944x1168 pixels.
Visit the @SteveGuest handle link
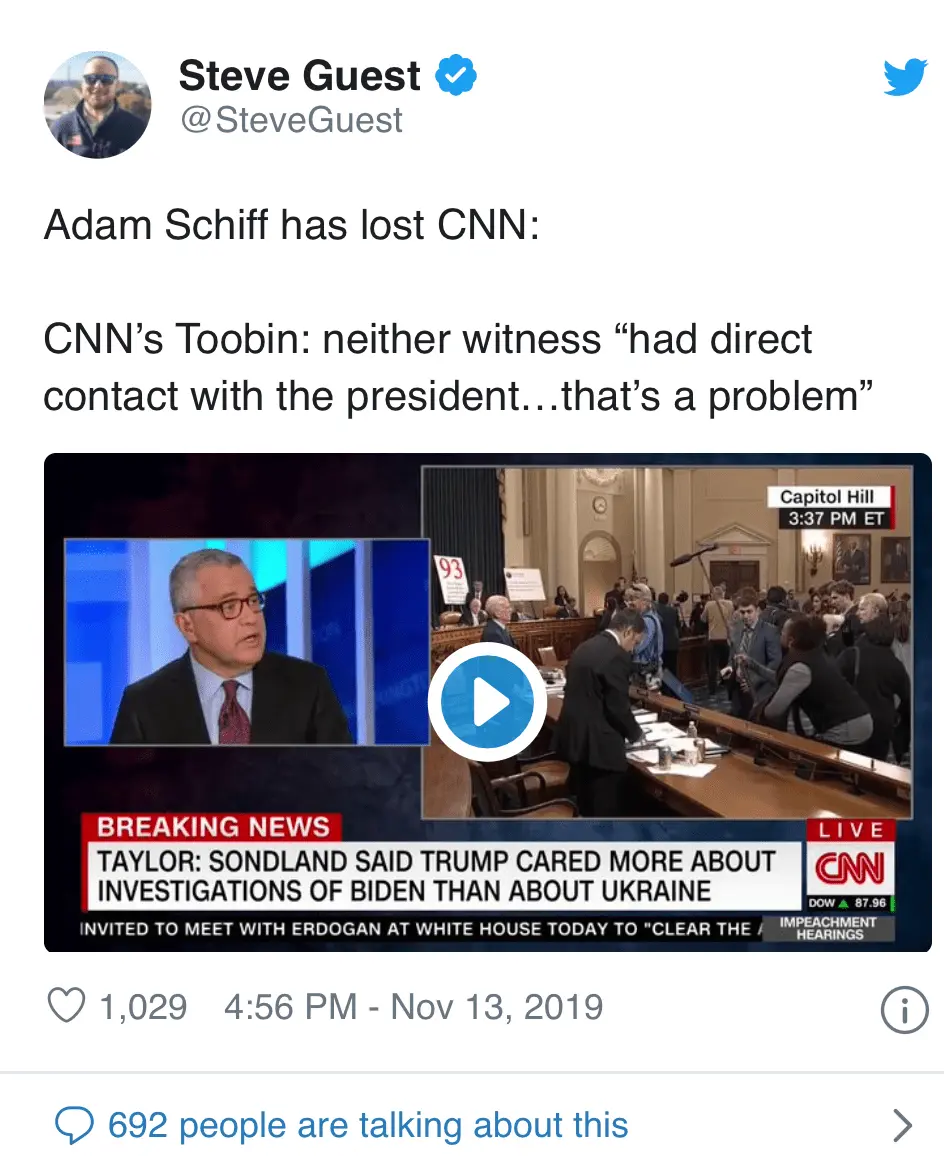[290, 121]
